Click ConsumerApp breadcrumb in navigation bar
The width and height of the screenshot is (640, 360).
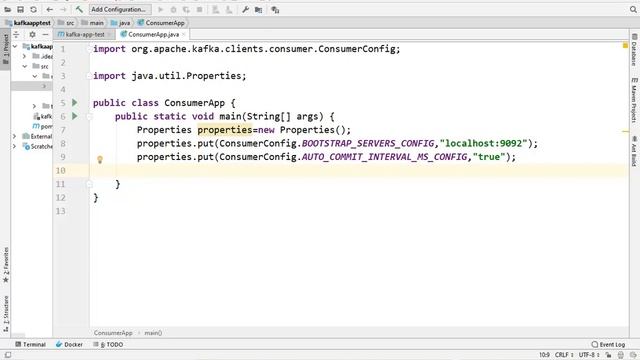pyautogui.click(x=161, y=23)
